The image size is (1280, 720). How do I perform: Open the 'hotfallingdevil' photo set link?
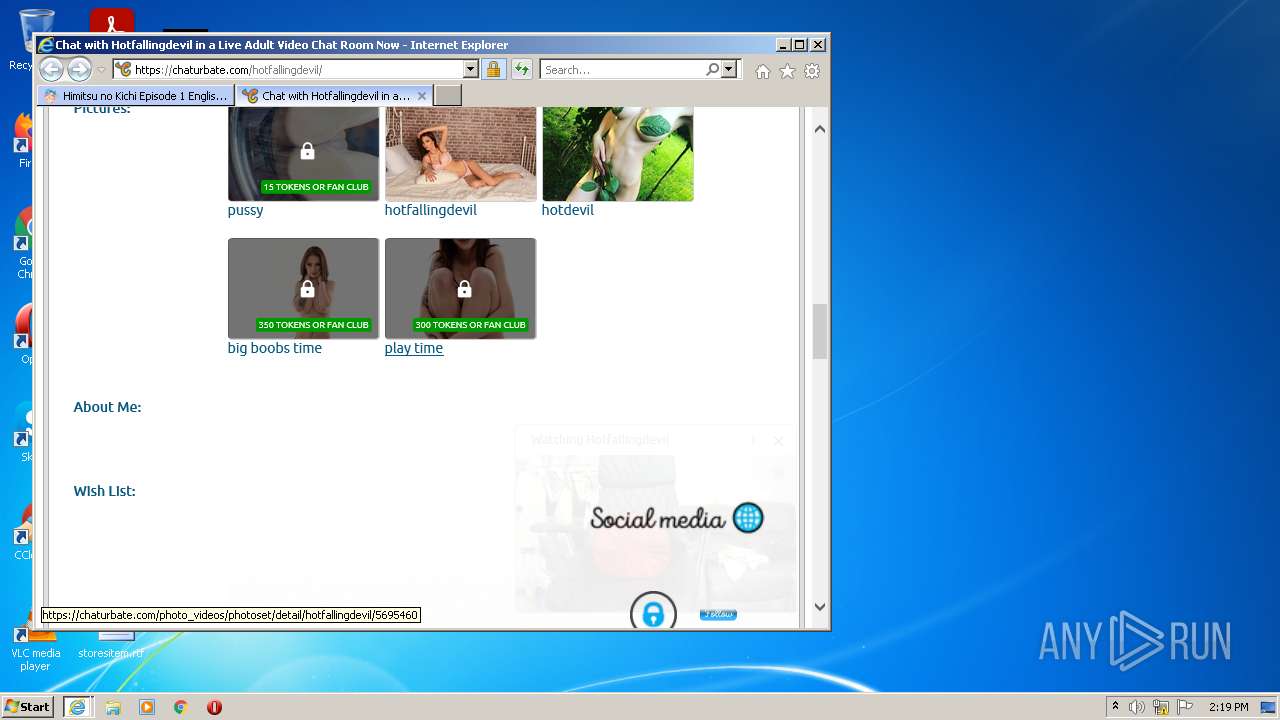click(x=430, y=210)
